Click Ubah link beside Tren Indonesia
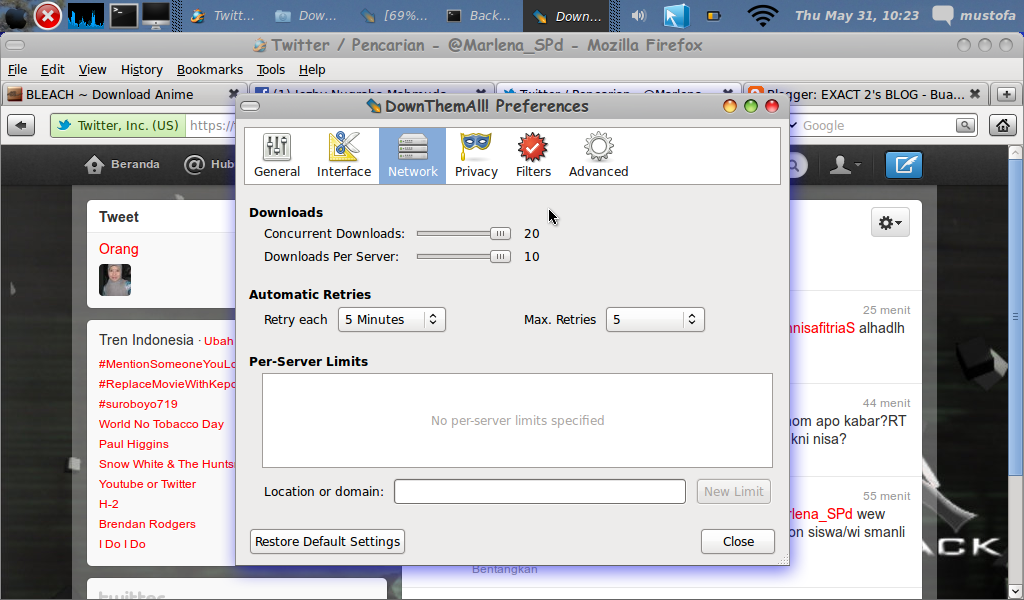This screenshot has width=1024, height=600. [x=218, y=341]
